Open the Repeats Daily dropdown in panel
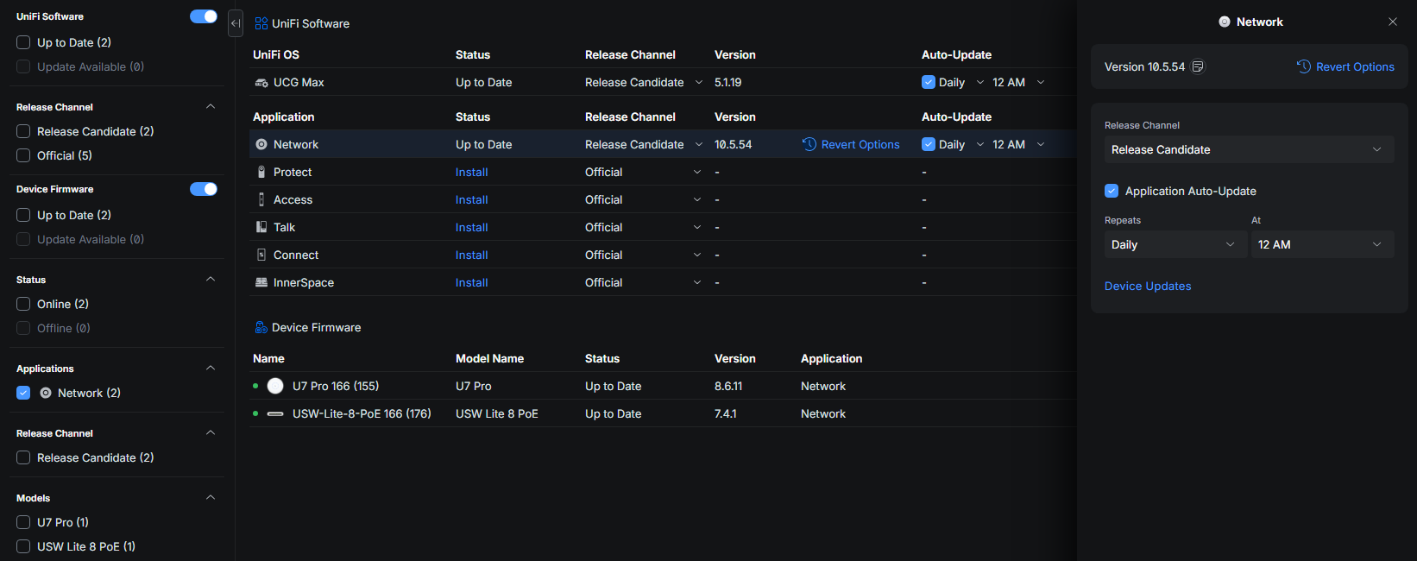The image size is (1417, 561). (1175, 245)
